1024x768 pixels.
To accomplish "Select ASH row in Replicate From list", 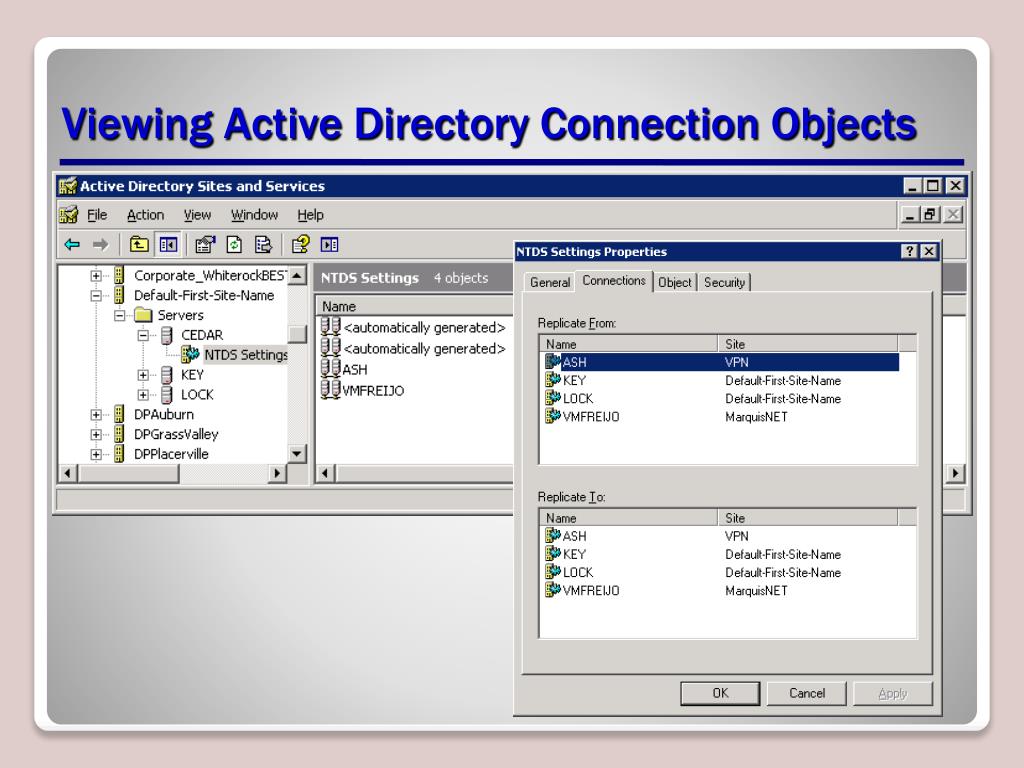I will (x=722, y=362).
